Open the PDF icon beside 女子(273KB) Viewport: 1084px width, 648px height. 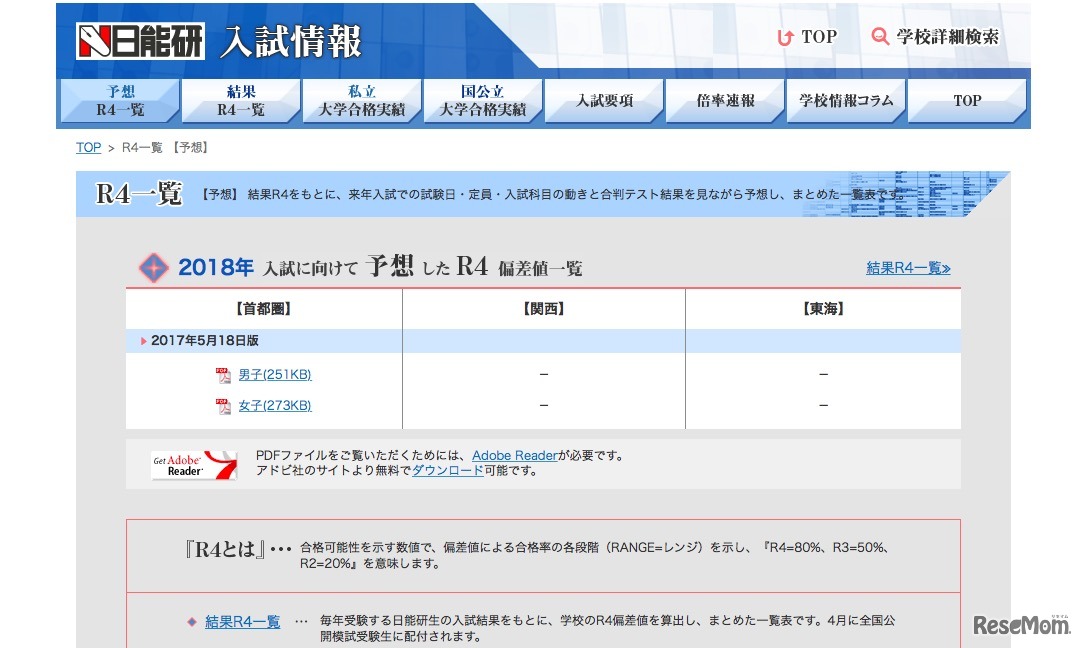pos(224,406)
